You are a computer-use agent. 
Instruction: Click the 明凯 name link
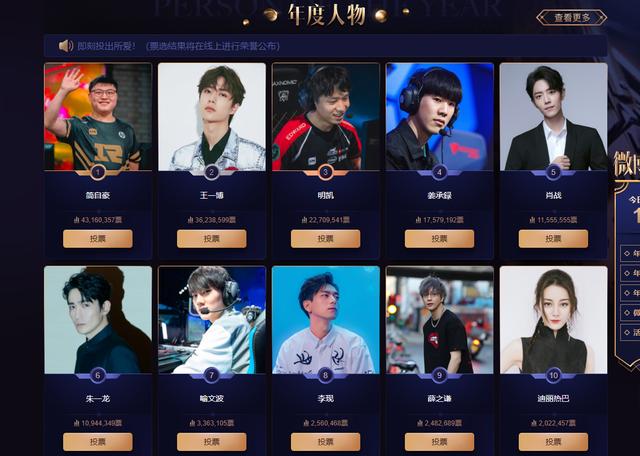(325, 195)
